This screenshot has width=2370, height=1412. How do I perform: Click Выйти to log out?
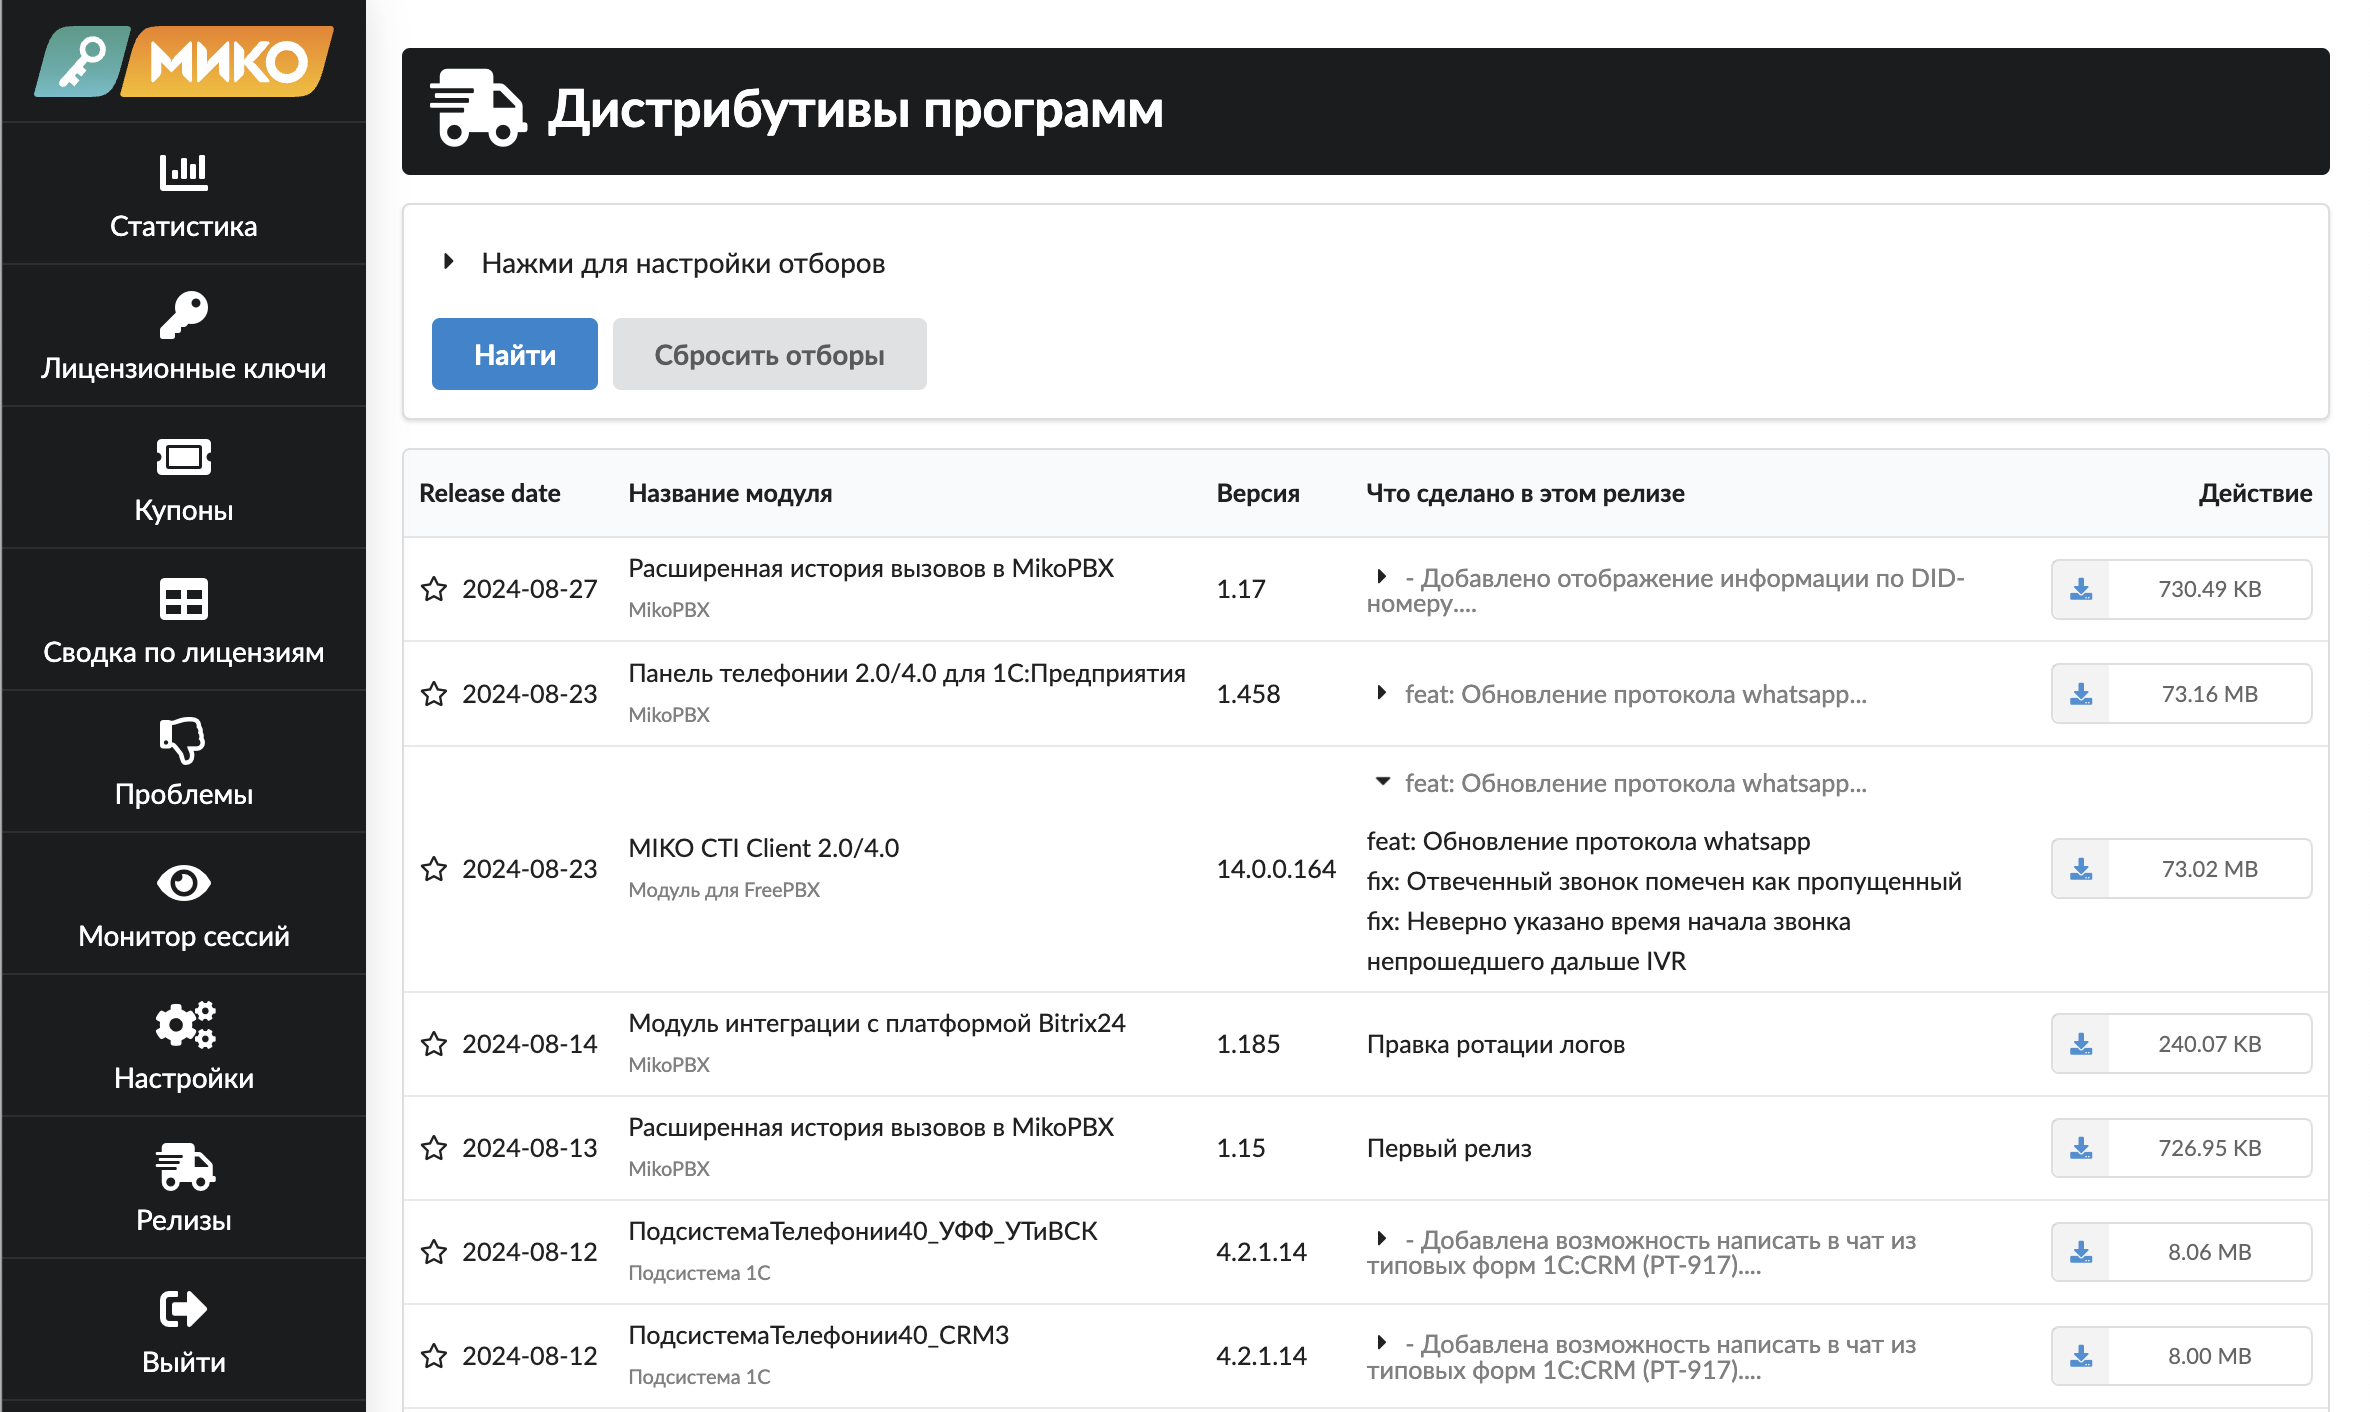click(184, 1330)
